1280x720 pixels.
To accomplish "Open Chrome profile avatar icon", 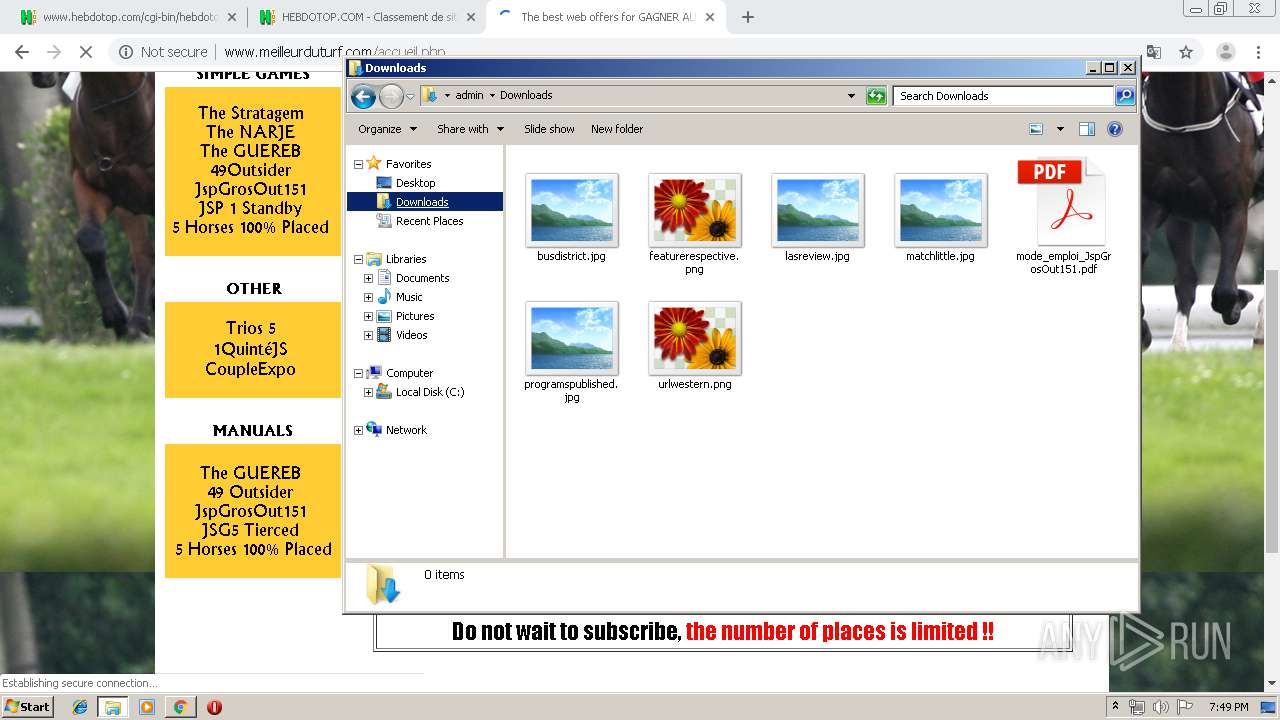I will tap(1225, 52).
